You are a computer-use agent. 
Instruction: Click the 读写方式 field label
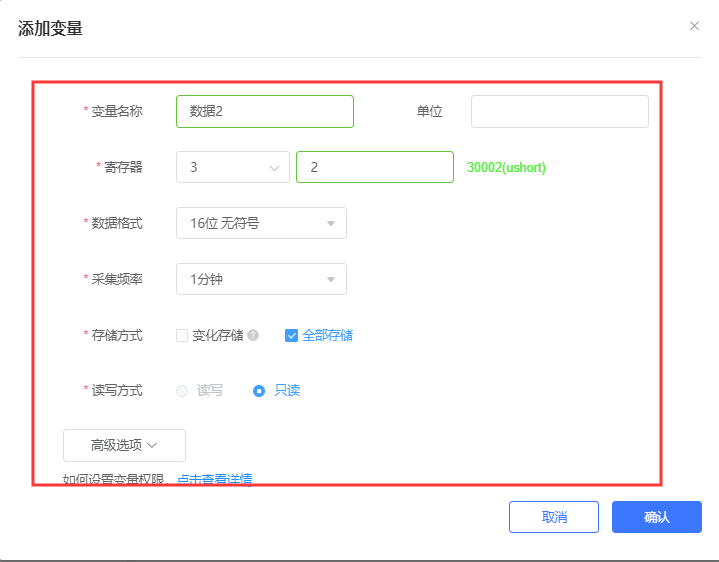(117, 391)
